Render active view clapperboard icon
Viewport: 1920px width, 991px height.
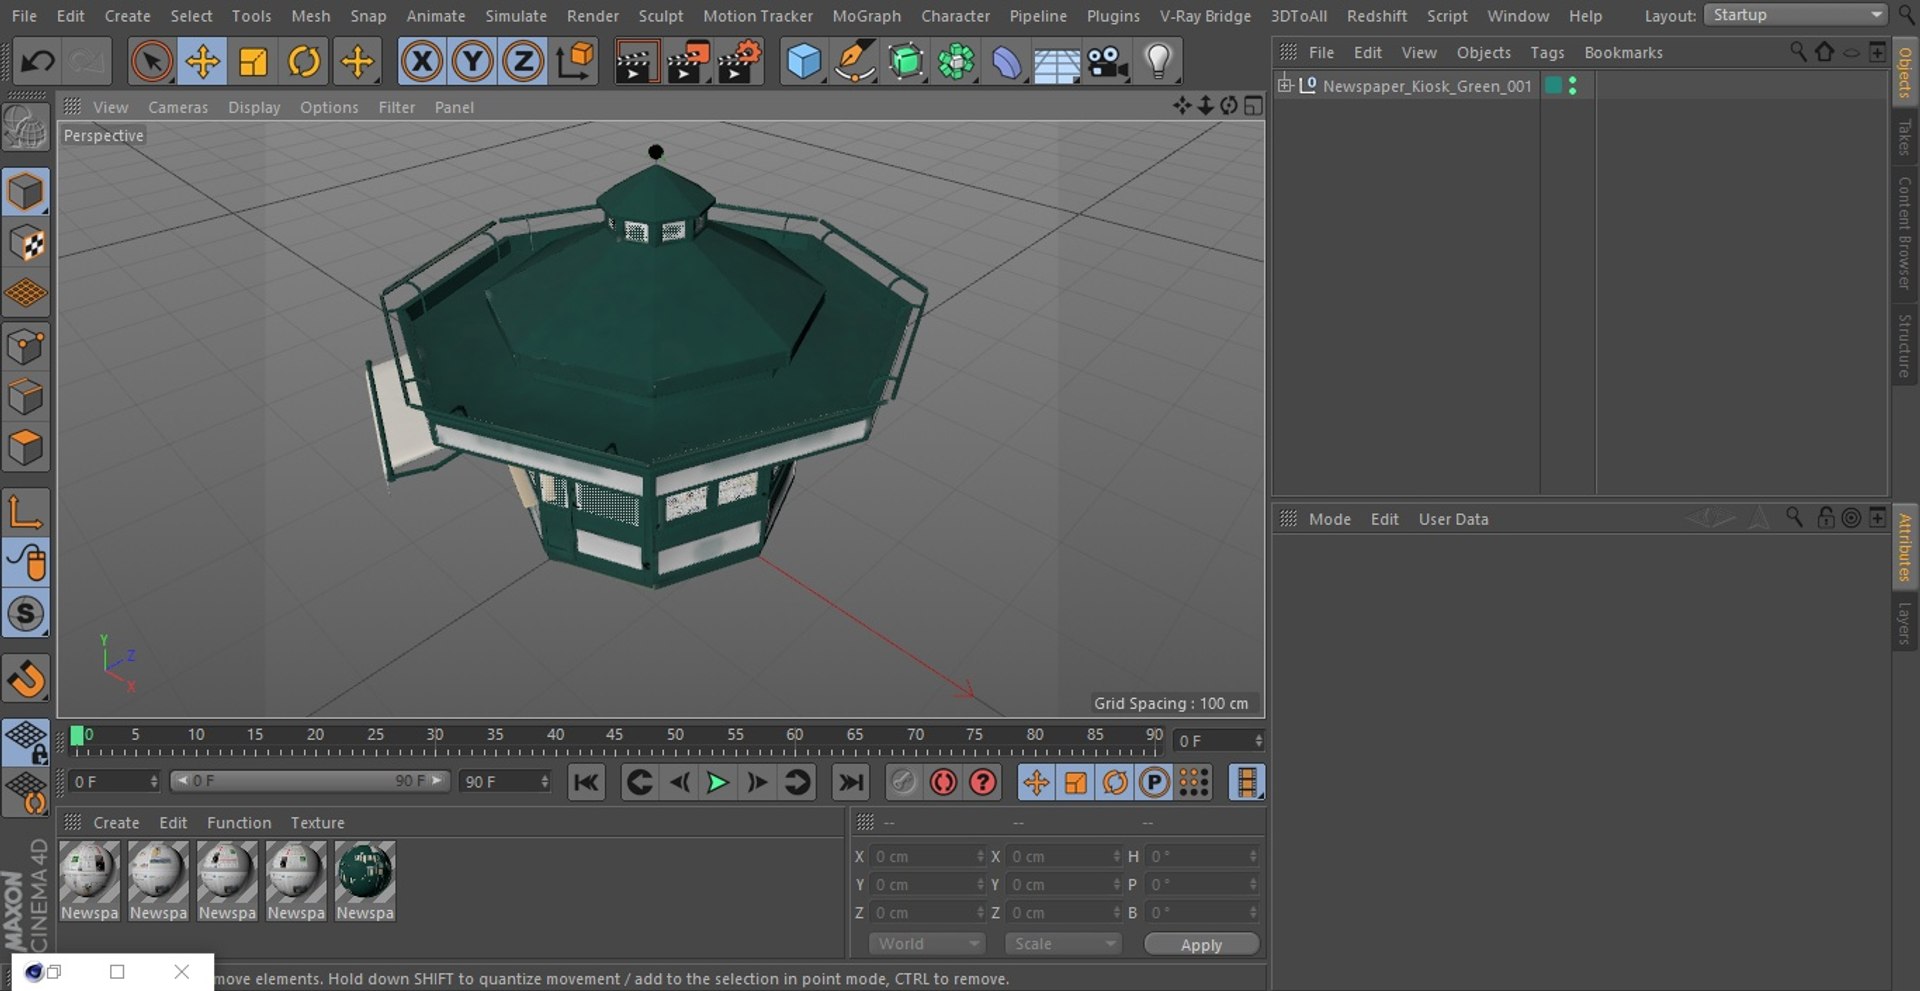coord(636,62)
